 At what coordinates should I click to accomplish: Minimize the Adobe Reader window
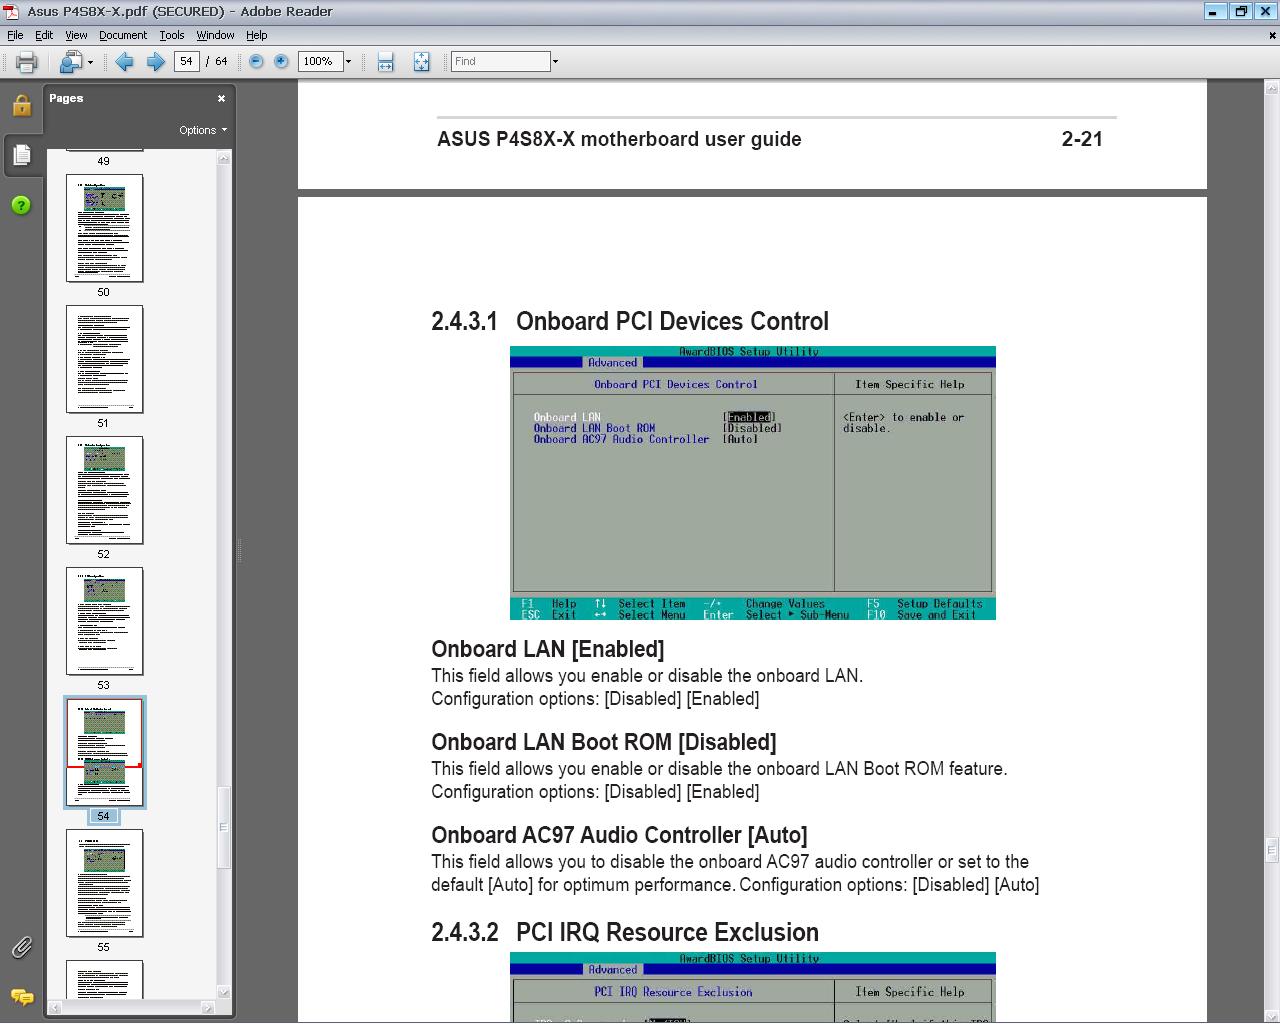point(1213,11)
